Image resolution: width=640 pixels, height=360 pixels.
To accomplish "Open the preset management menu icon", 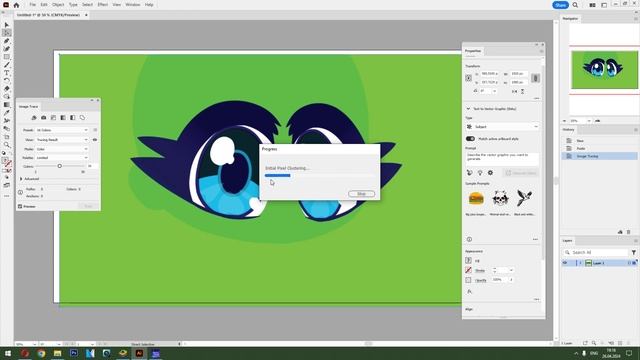I will [95, 130].
